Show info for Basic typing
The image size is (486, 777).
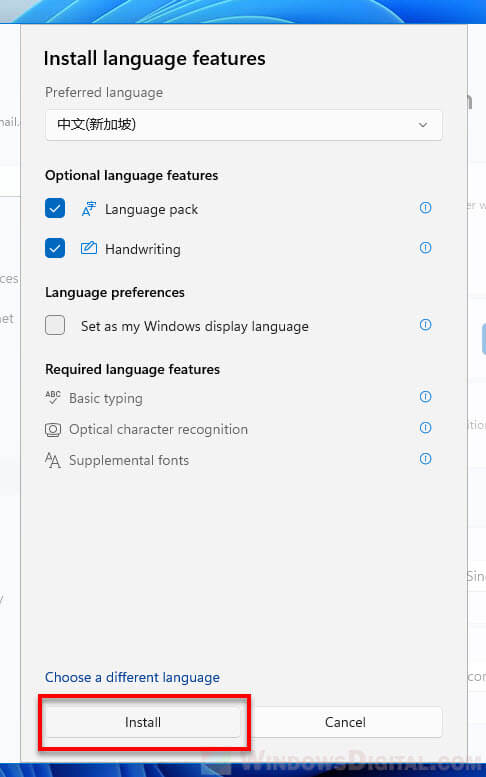click(x=425, y=396)
